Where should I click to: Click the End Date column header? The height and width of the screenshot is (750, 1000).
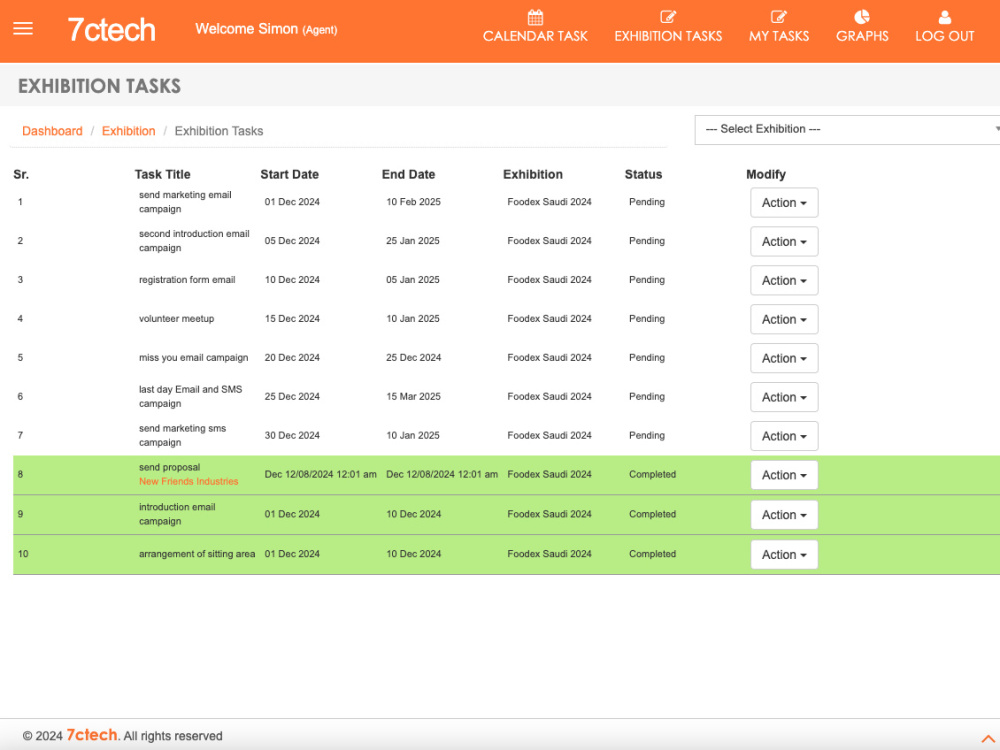[x=408, y=174]
